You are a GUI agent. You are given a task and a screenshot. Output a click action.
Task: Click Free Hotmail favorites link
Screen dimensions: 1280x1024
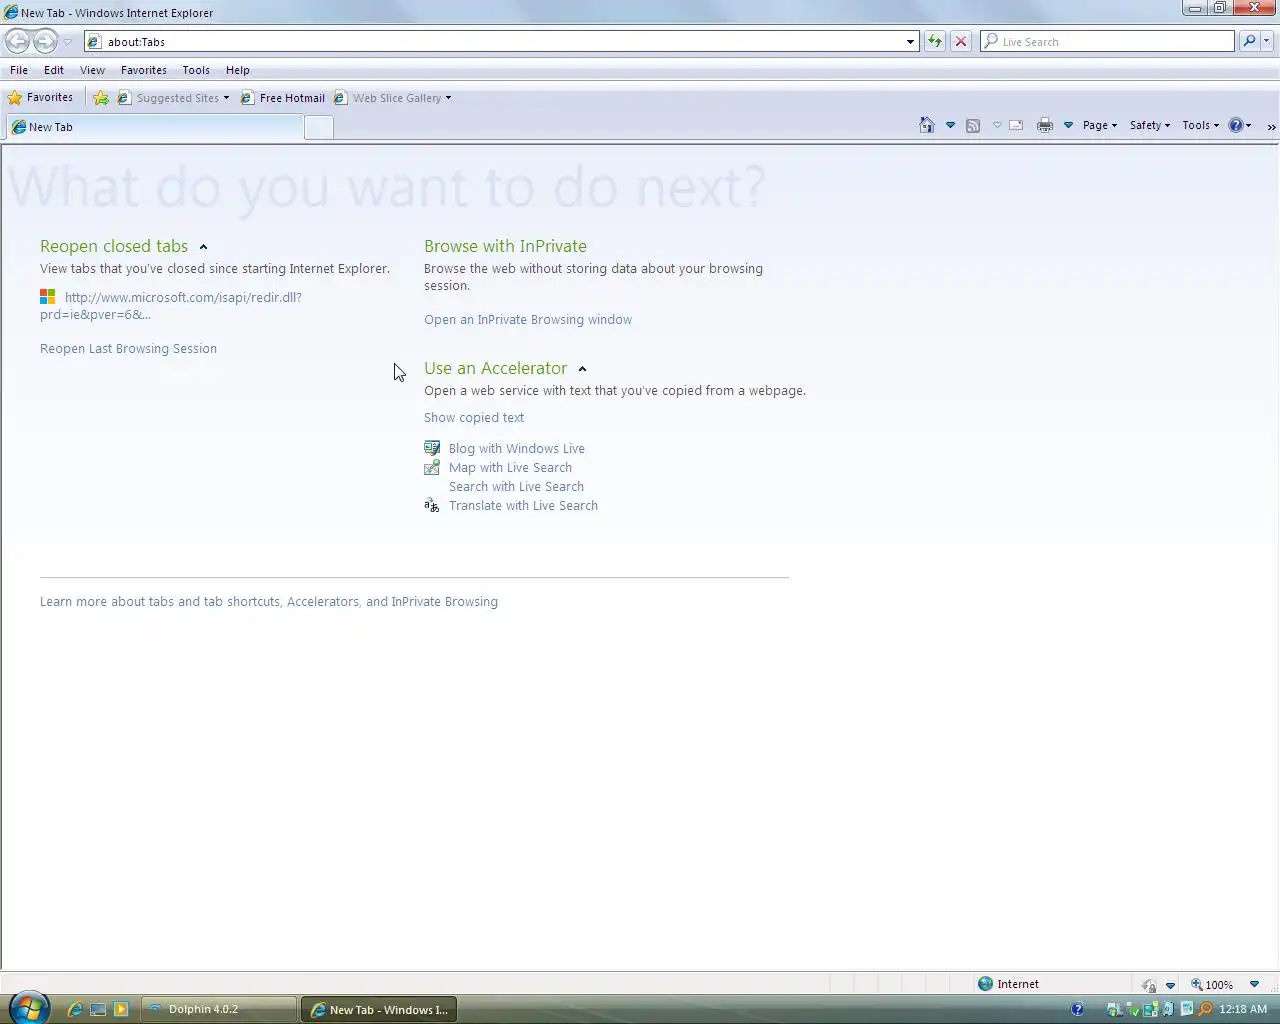coord(283,98)
